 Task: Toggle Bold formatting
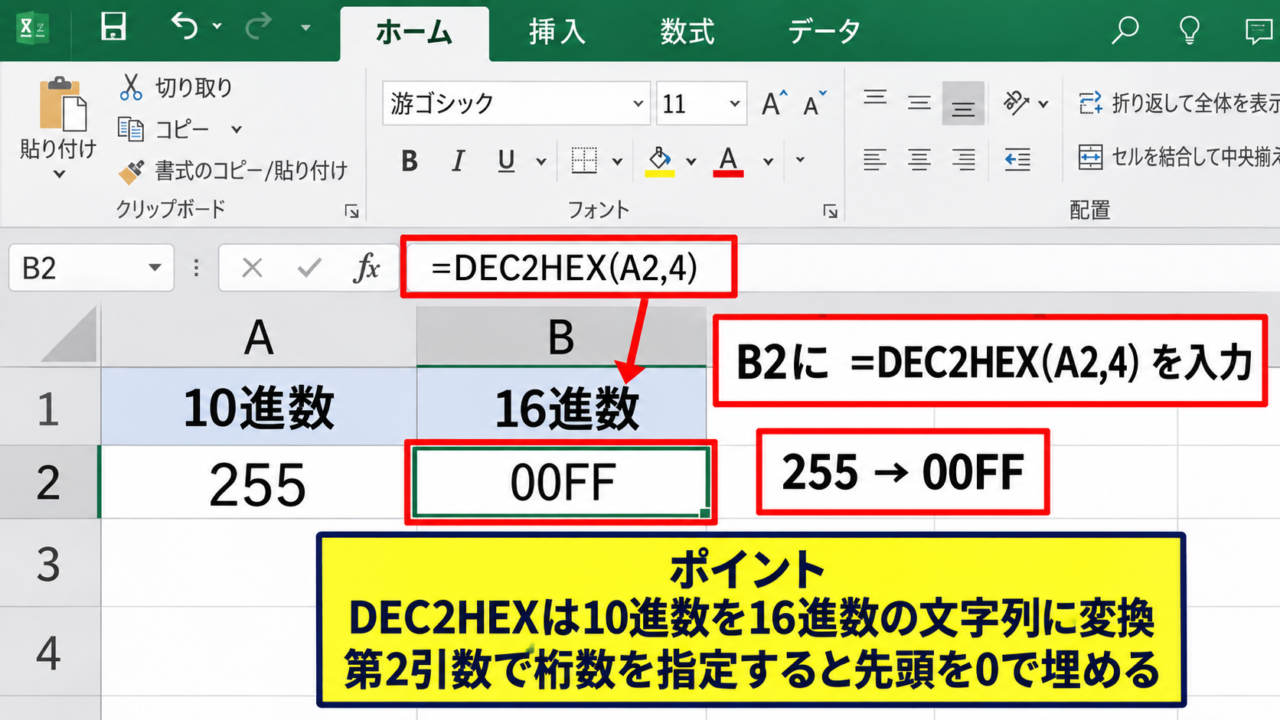[x=409, y=161]
